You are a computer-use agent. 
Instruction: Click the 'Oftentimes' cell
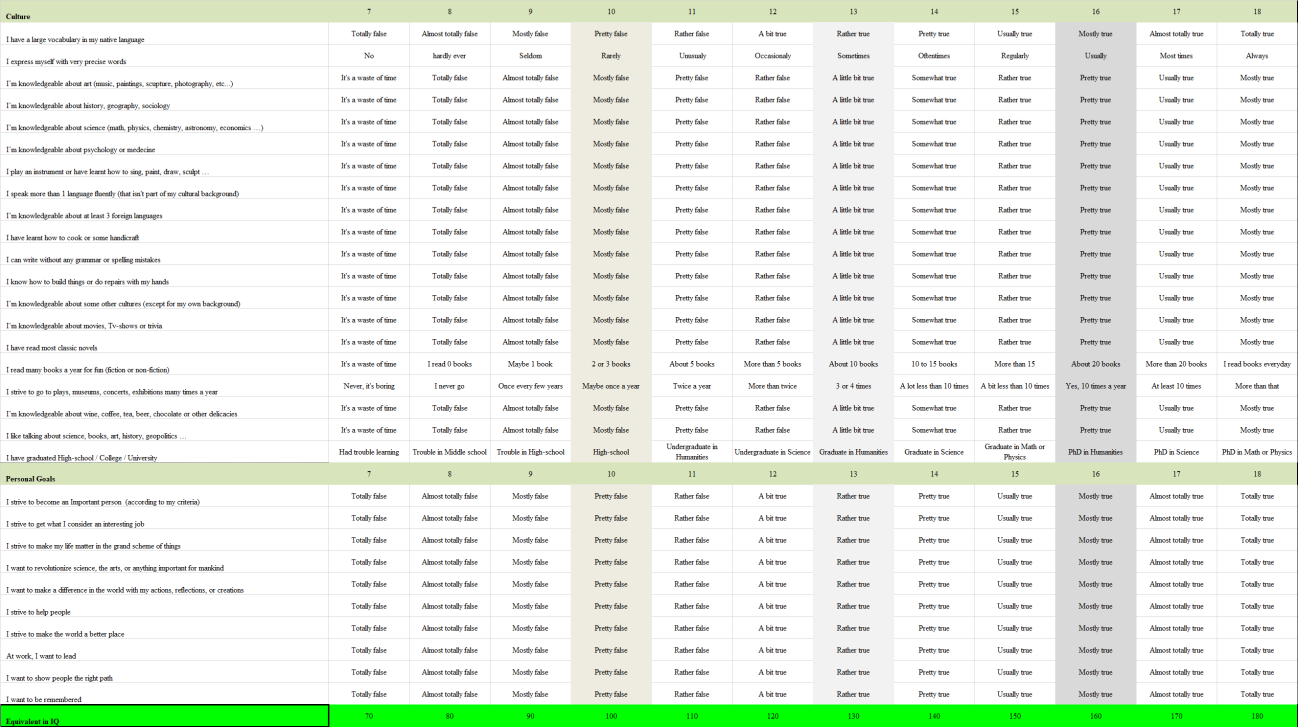point(933,56)
